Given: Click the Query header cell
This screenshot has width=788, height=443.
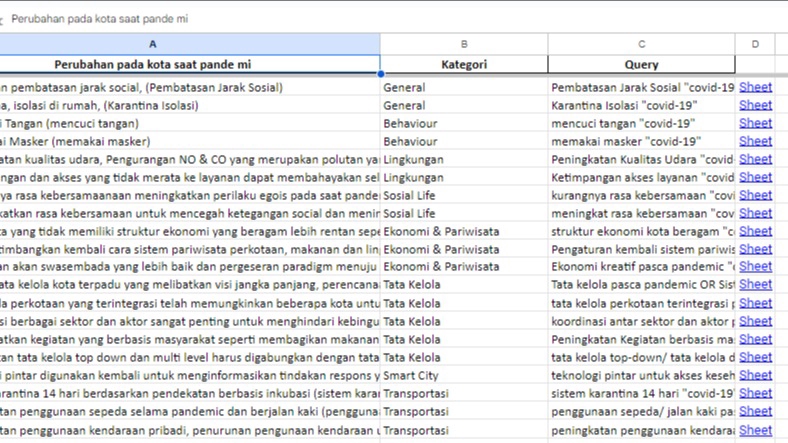Looking at the screenshot, I should click(641, 64).
